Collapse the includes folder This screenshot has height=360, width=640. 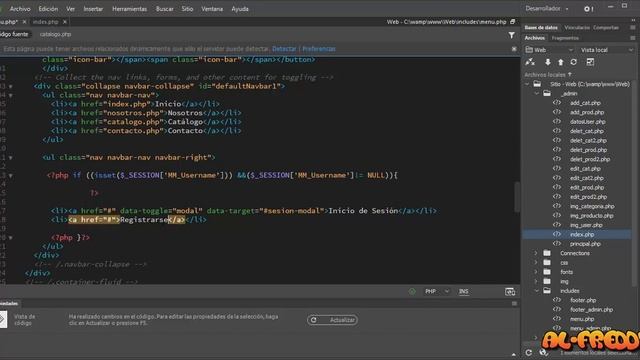(537, 291)
